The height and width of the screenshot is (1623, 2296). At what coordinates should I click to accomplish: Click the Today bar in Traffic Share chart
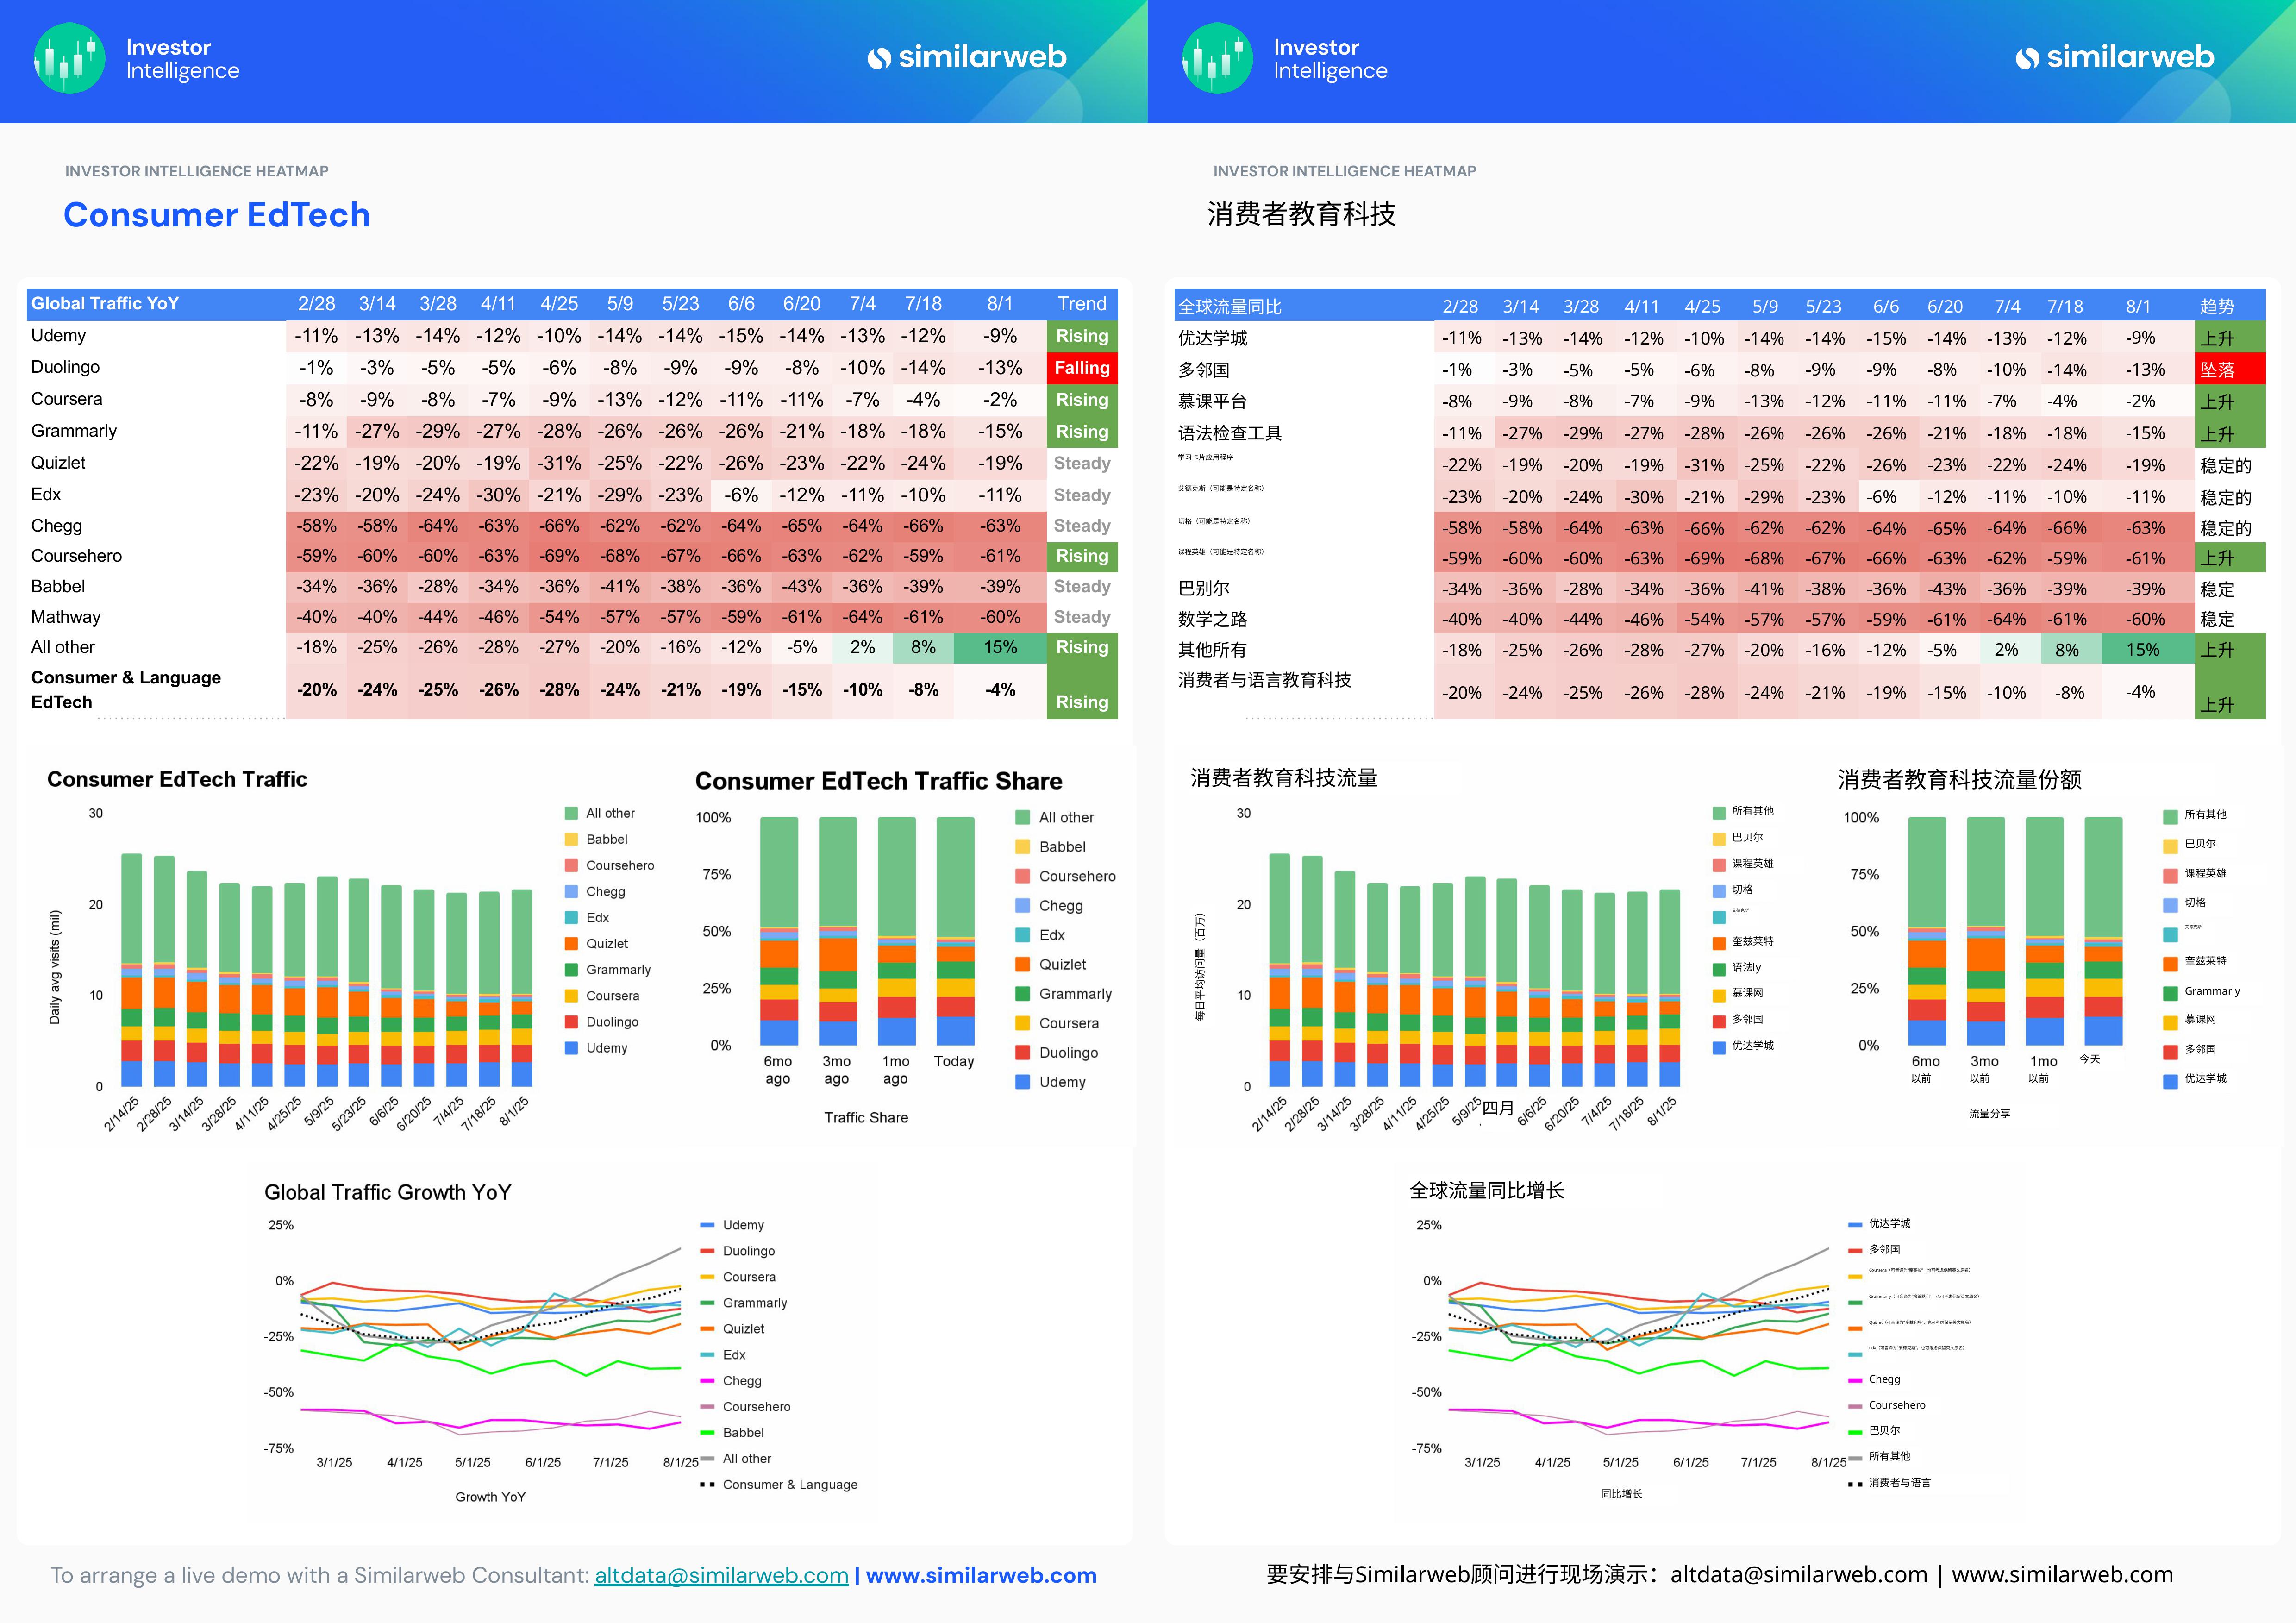tap(955, 930)
